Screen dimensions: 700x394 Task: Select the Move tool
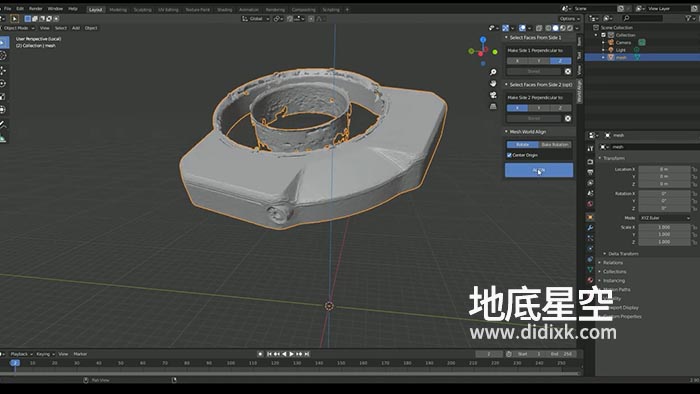point(3,71)
